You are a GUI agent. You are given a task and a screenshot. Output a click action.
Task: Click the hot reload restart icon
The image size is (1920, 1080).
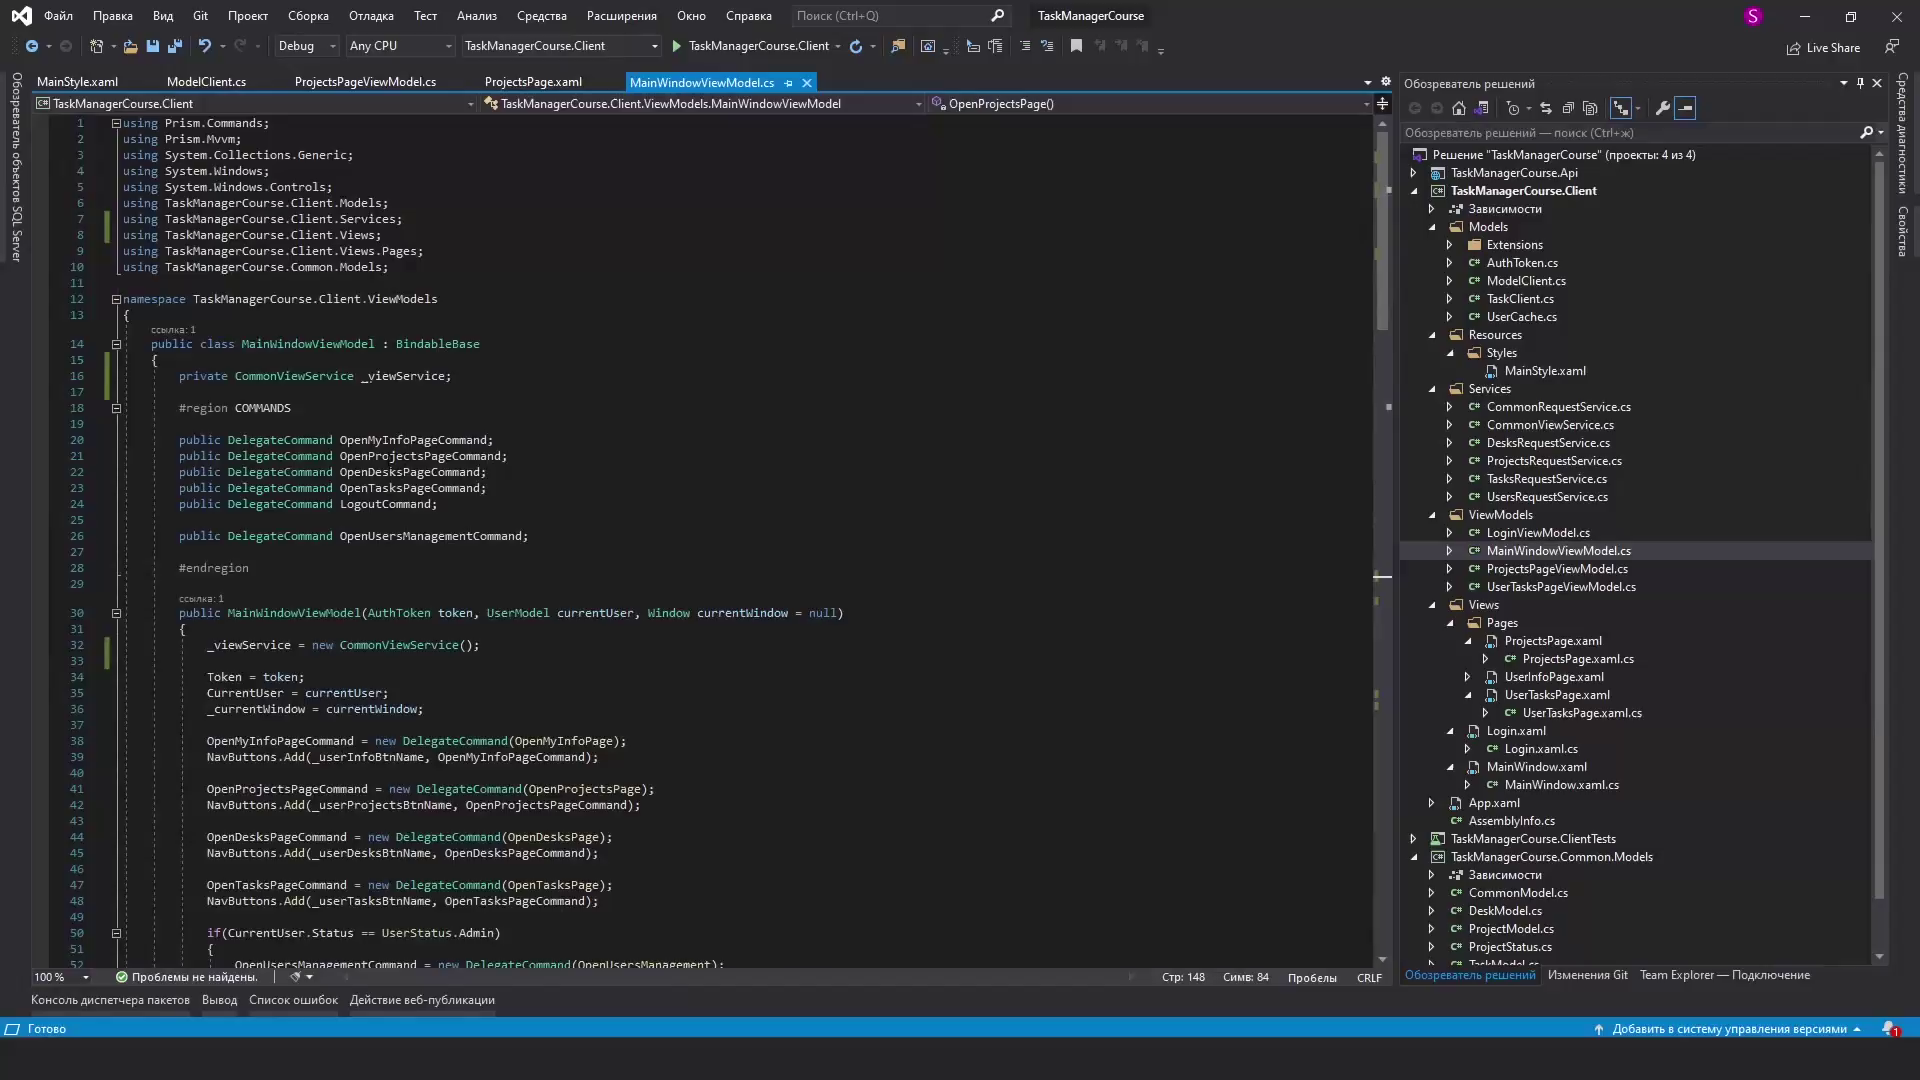click(856, 46)
